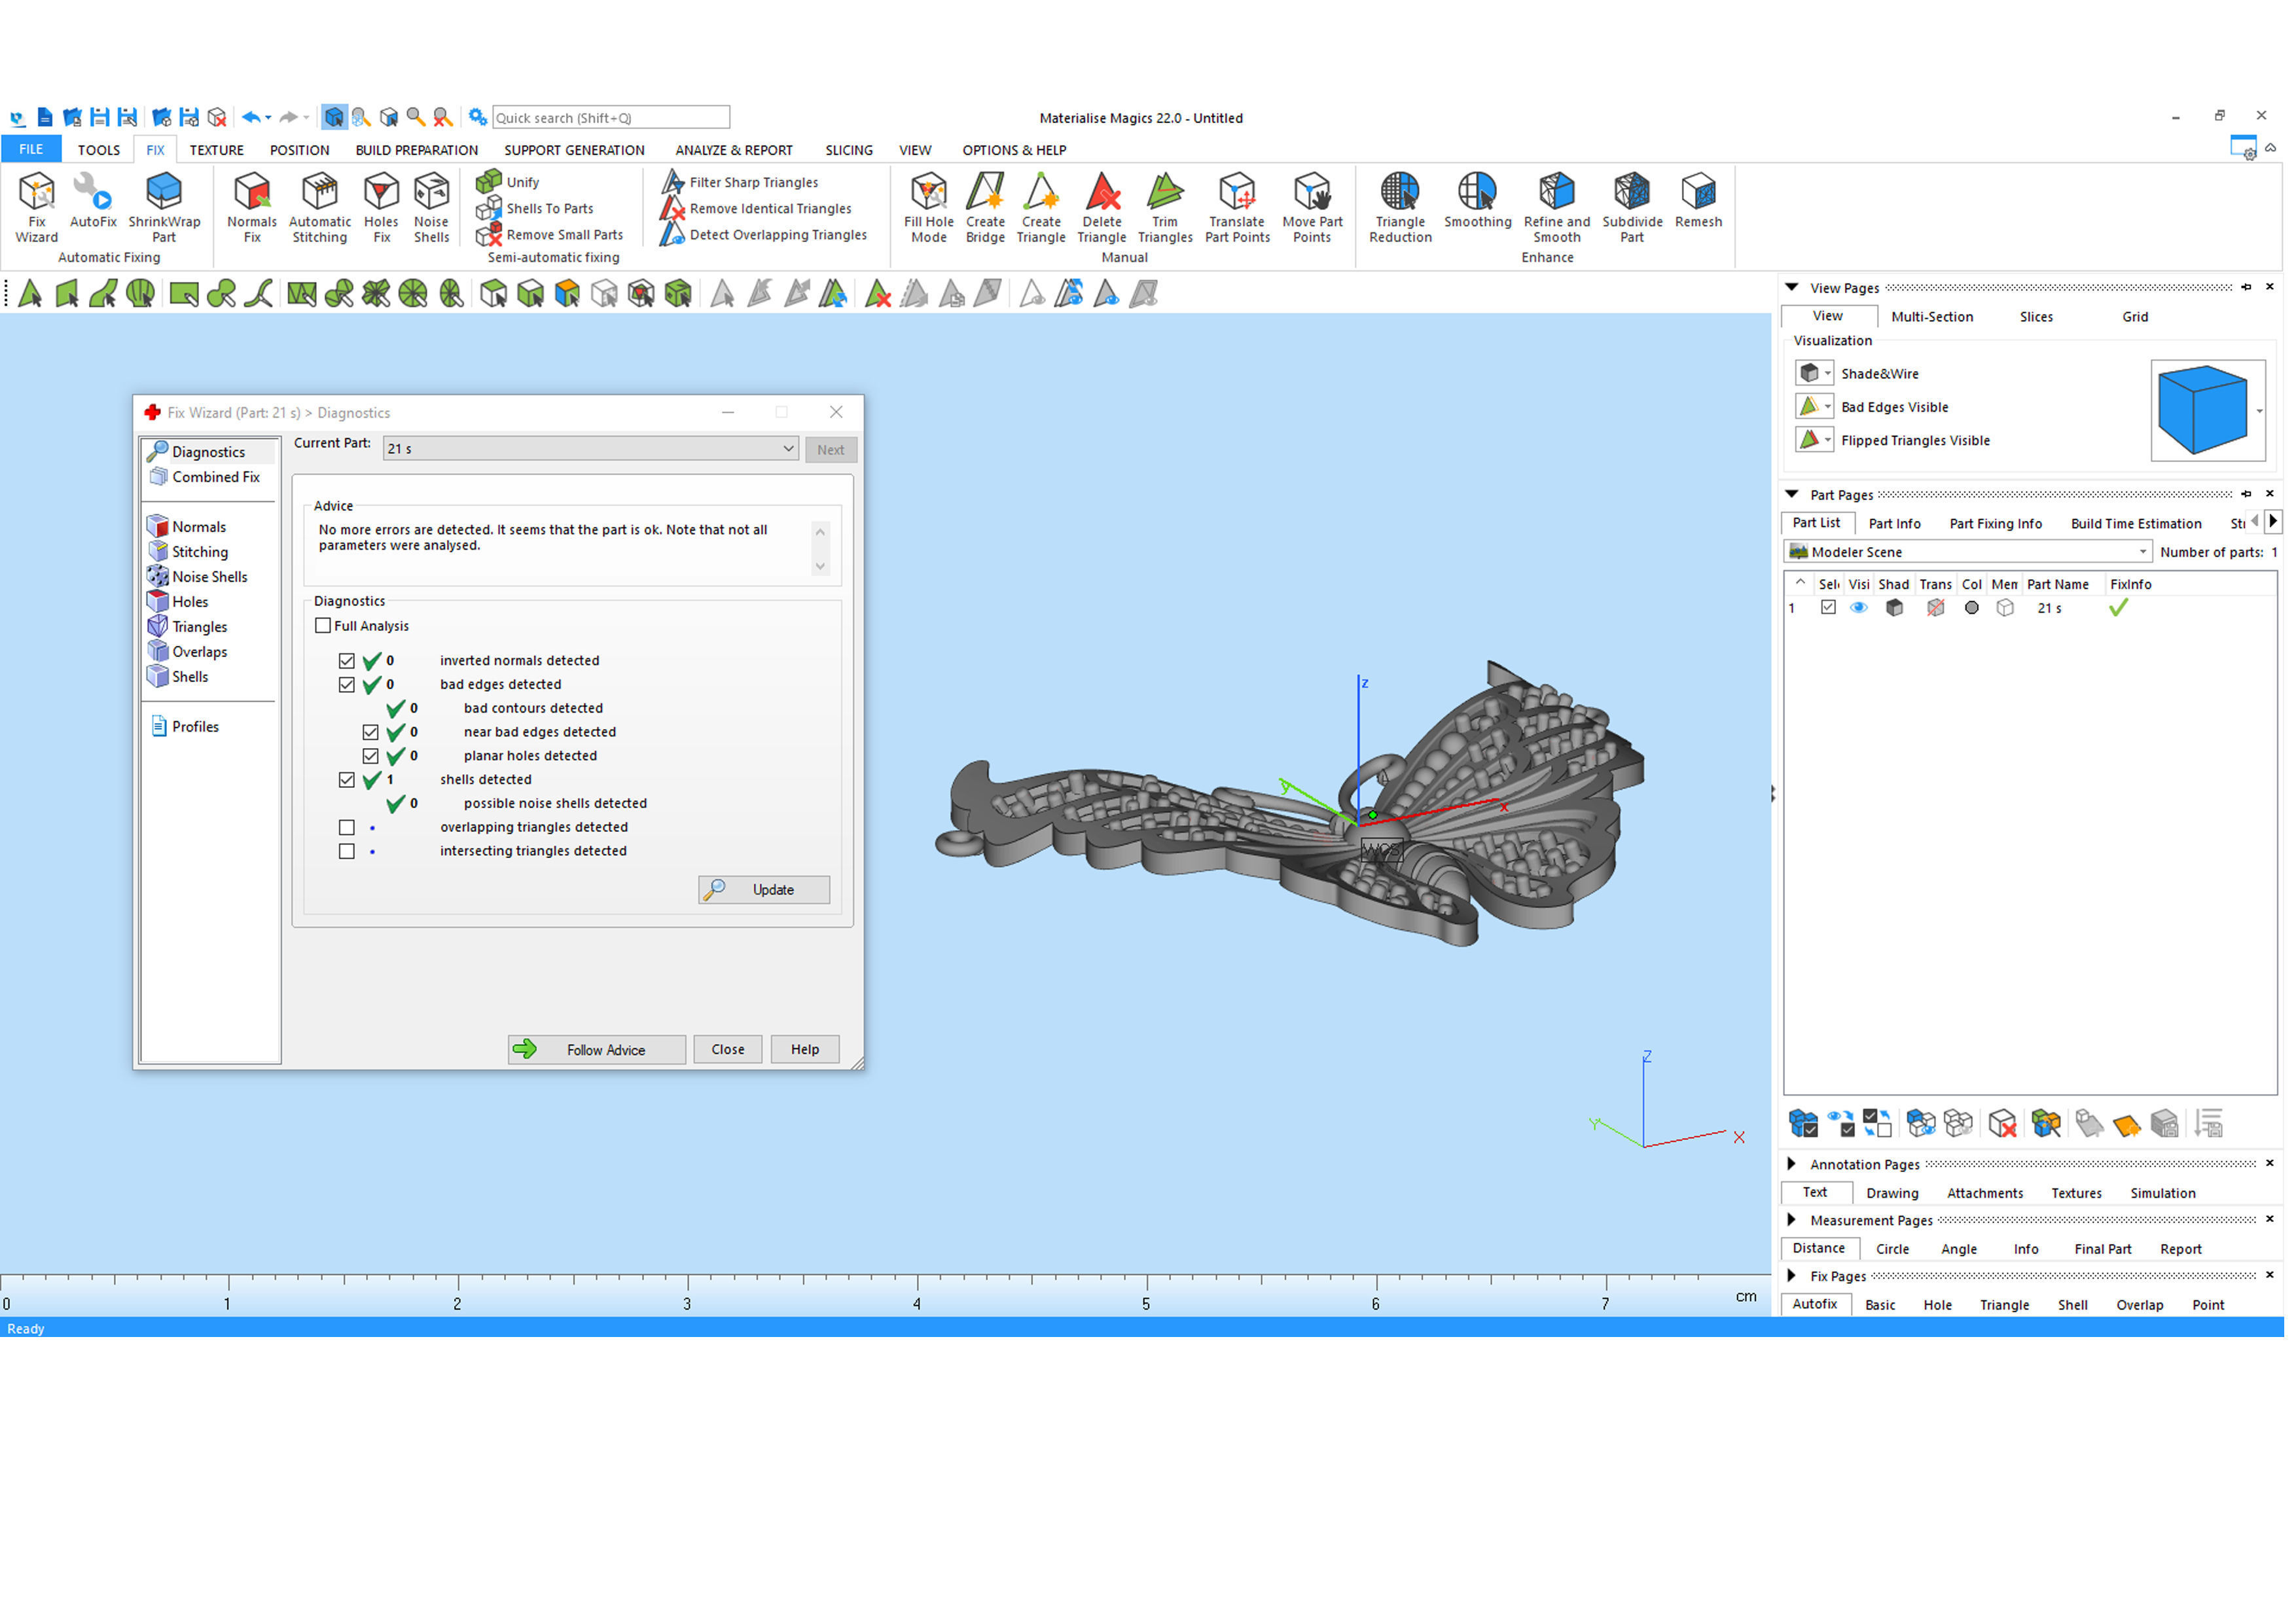Open the Fix Wizard tool
Viewport: 2296px width, 1623px height.
36,208
